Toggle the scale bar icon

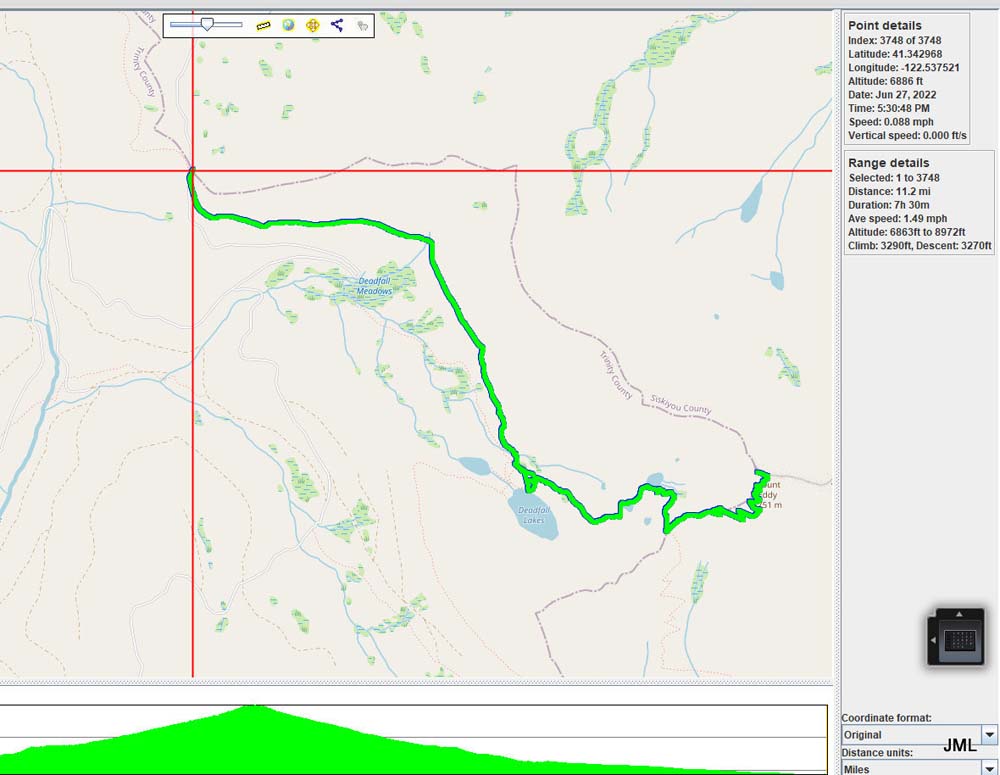tap(264, 25)
